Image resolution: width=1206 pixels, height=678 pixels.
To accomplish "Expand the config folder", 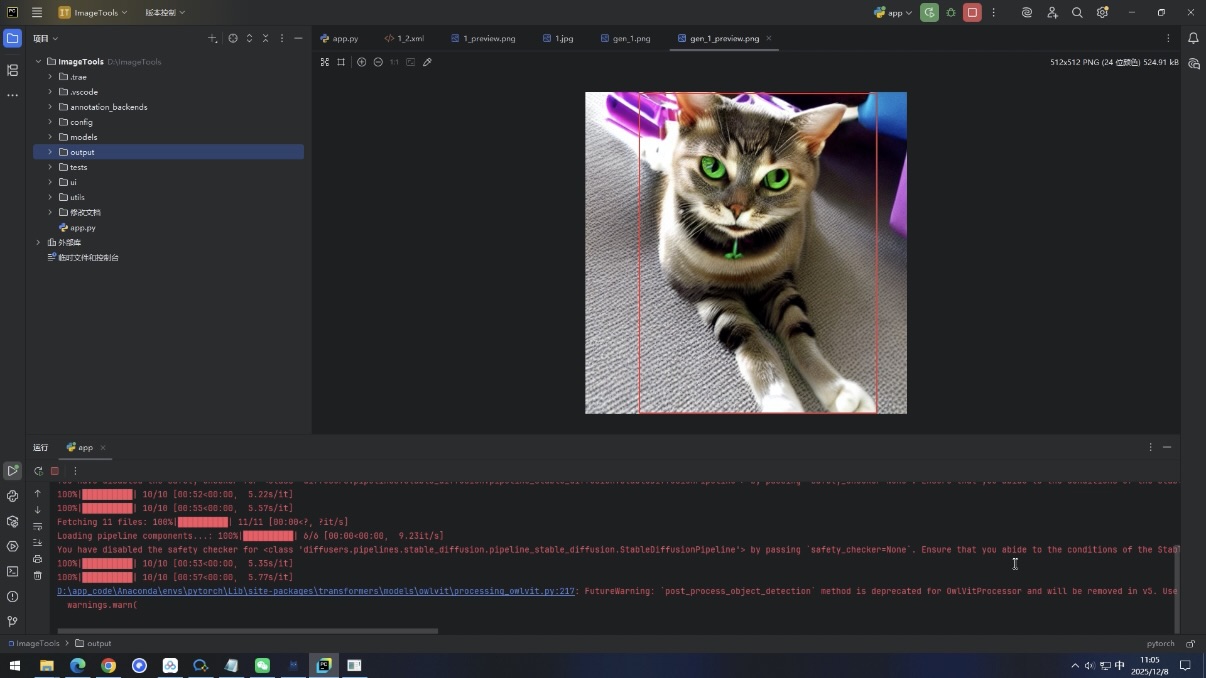I will (50, 122).
